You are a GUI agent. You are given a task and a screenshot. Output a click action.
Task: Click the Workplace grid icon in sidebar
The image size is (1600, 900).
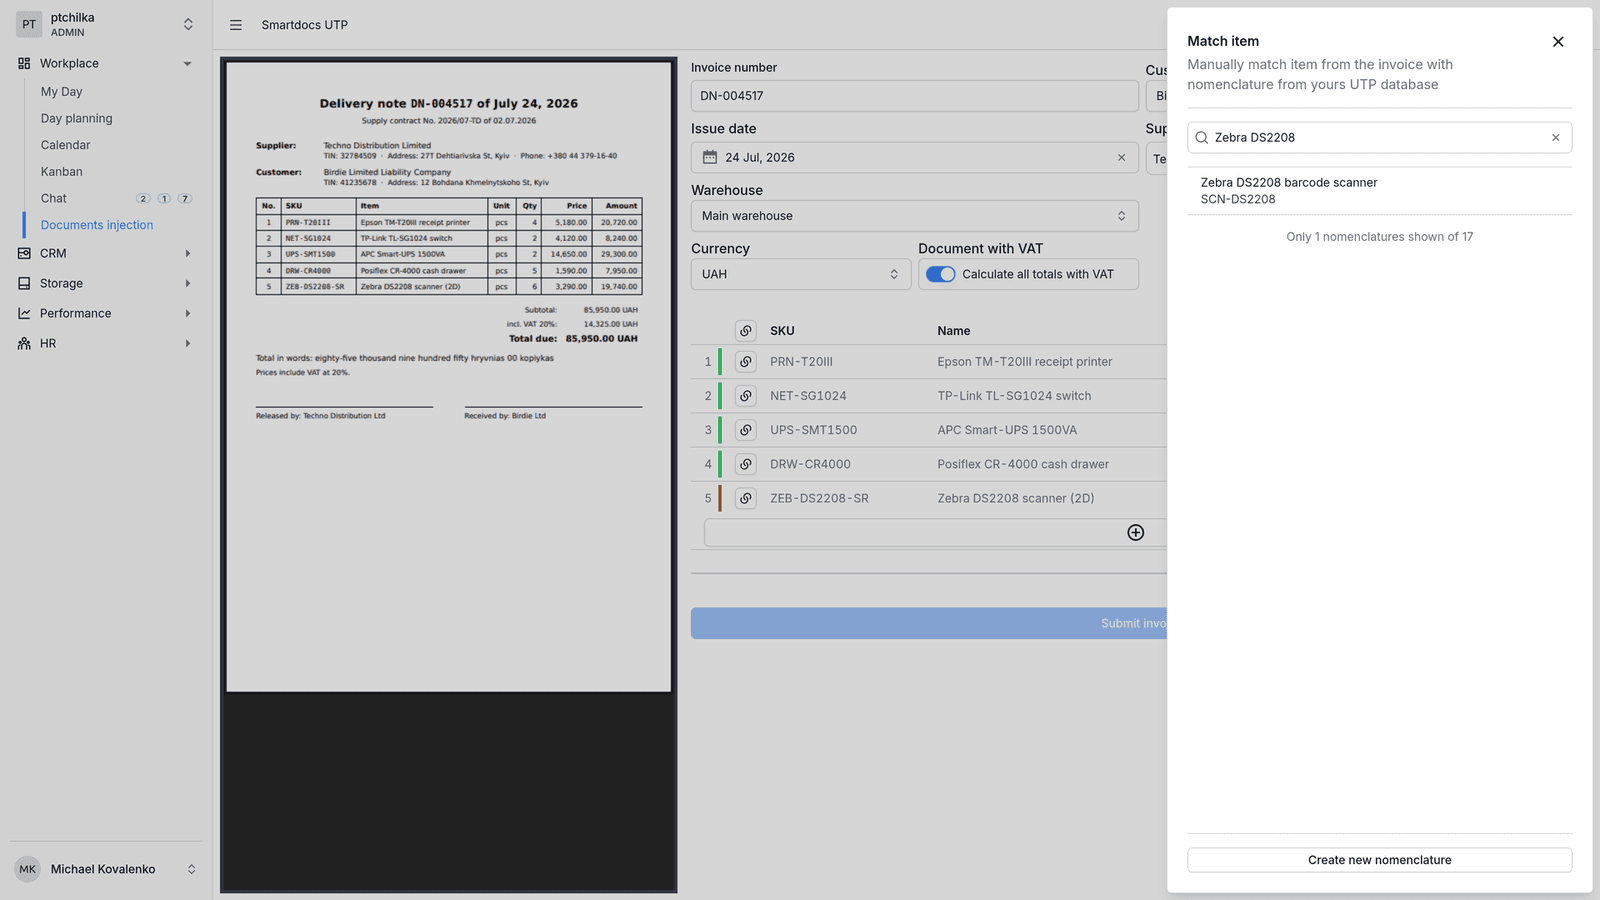24,63
